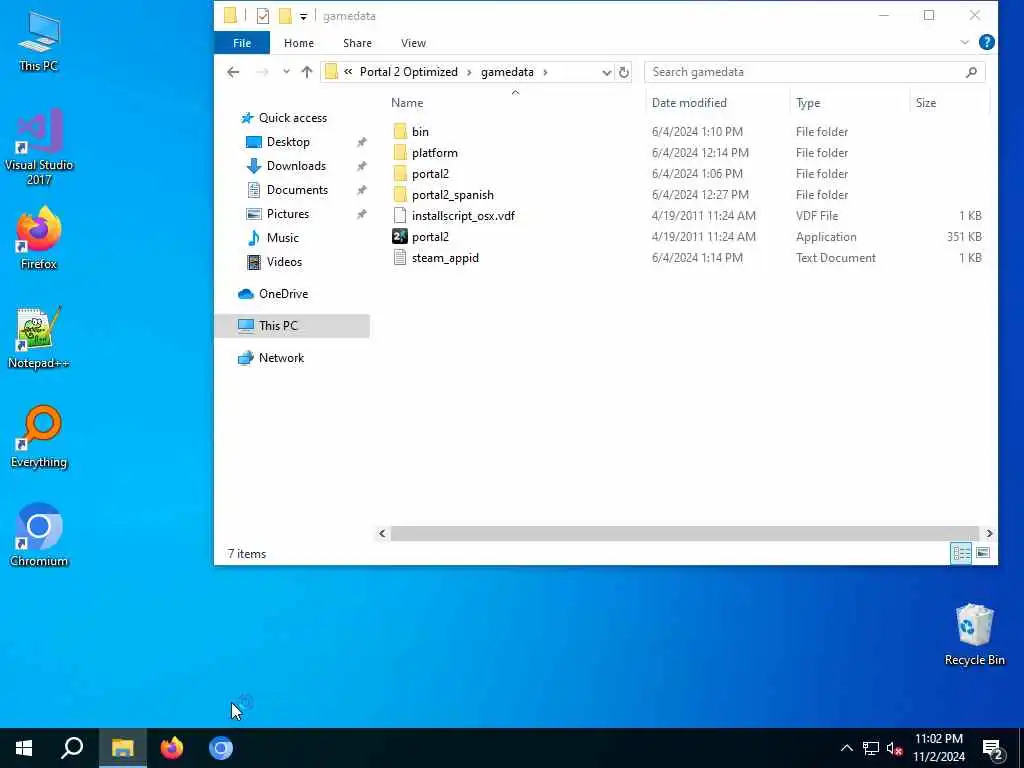Click Portal 2 Optimized in address path
1024x768 pixels.
click(x=409, y=72)
